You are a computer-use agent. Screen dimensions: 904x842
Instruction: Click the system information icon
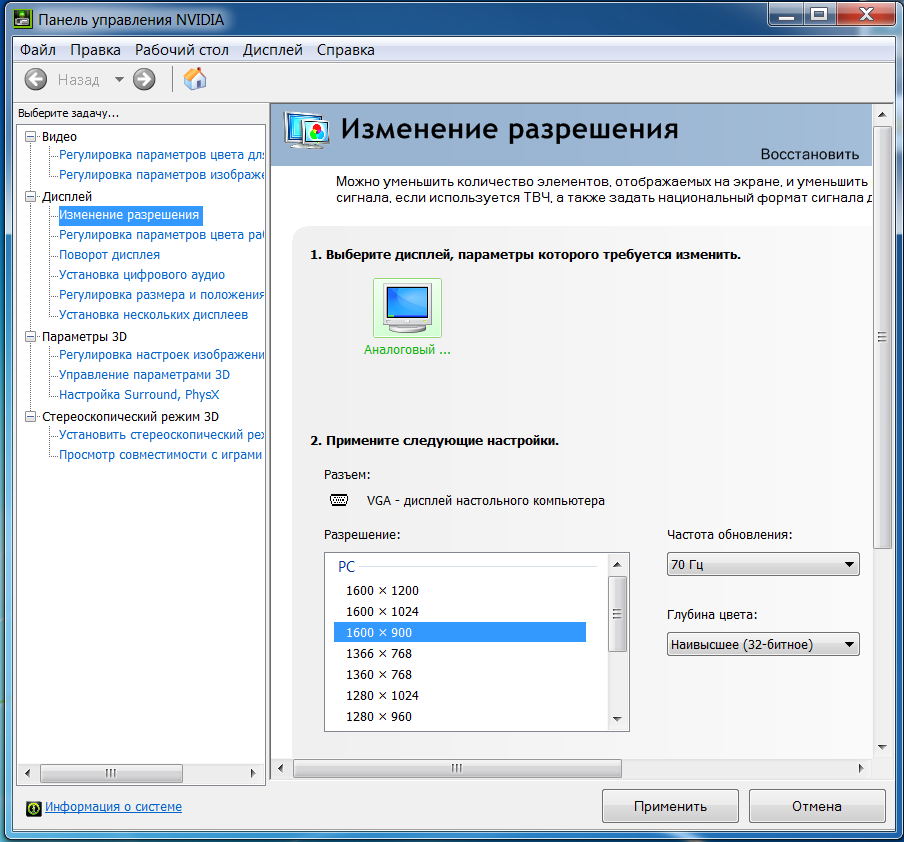coord(33,809)
